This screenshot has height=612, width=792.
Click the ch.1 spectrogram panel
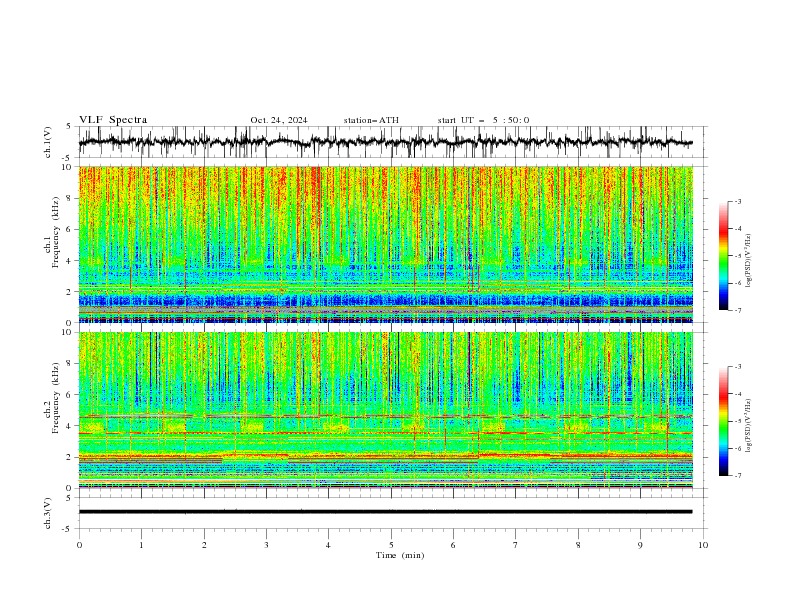pos(386,244)
